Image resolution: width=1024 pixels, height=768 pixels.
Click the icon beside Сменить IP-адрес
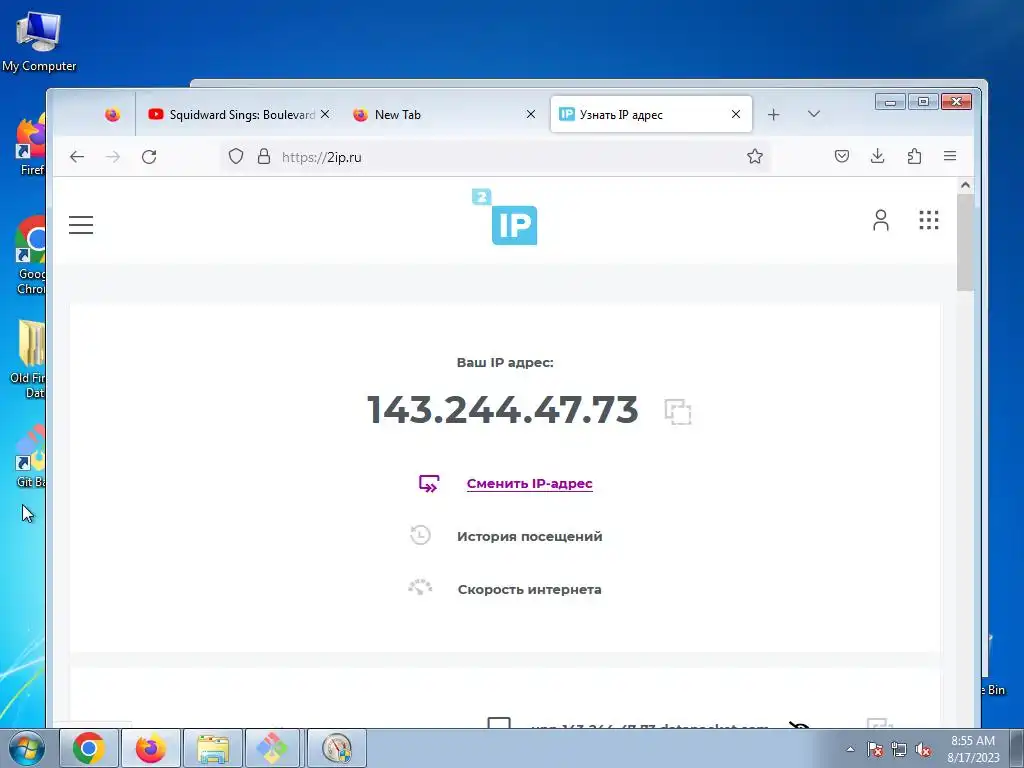coord(428,483)
